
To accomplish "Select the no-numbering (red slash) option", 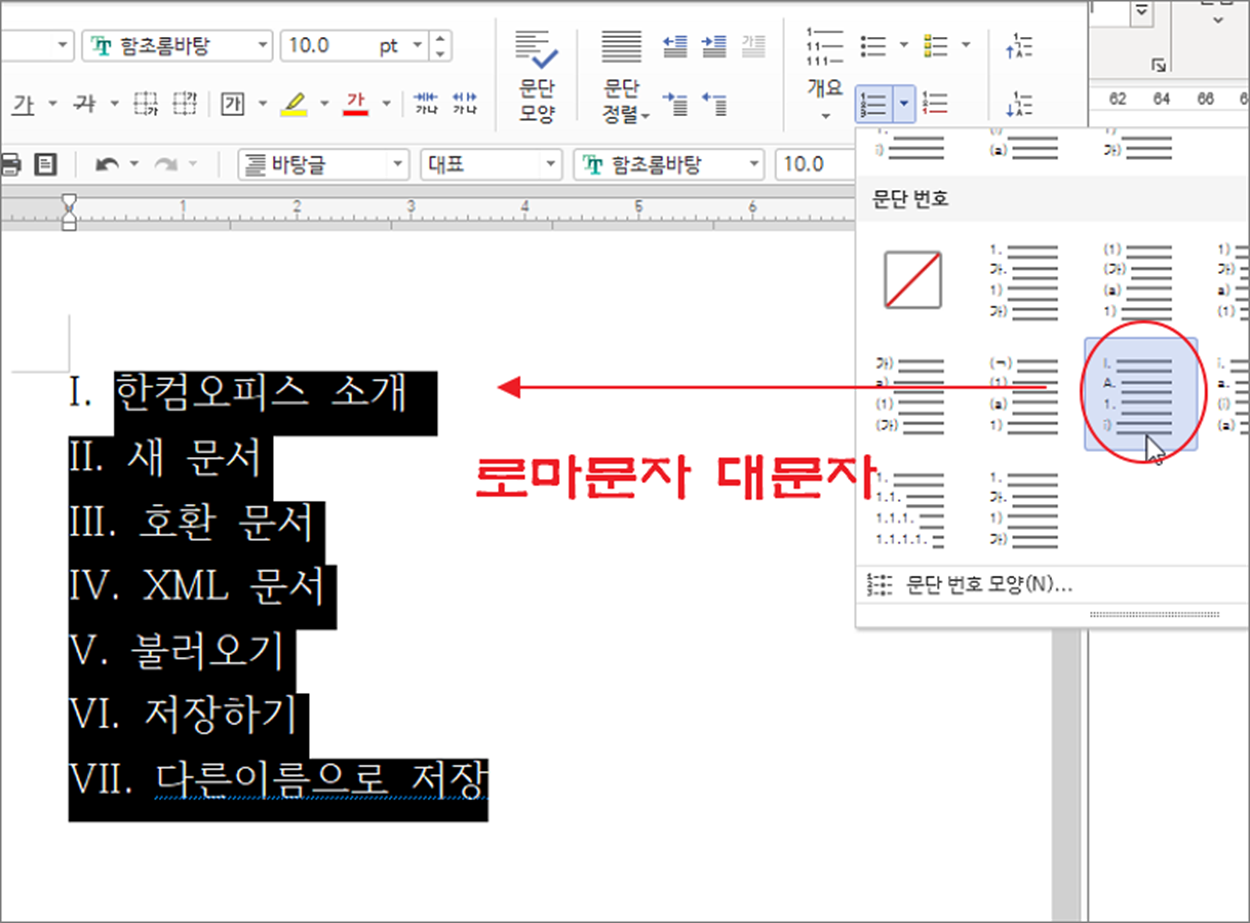I will click(912, 279).
